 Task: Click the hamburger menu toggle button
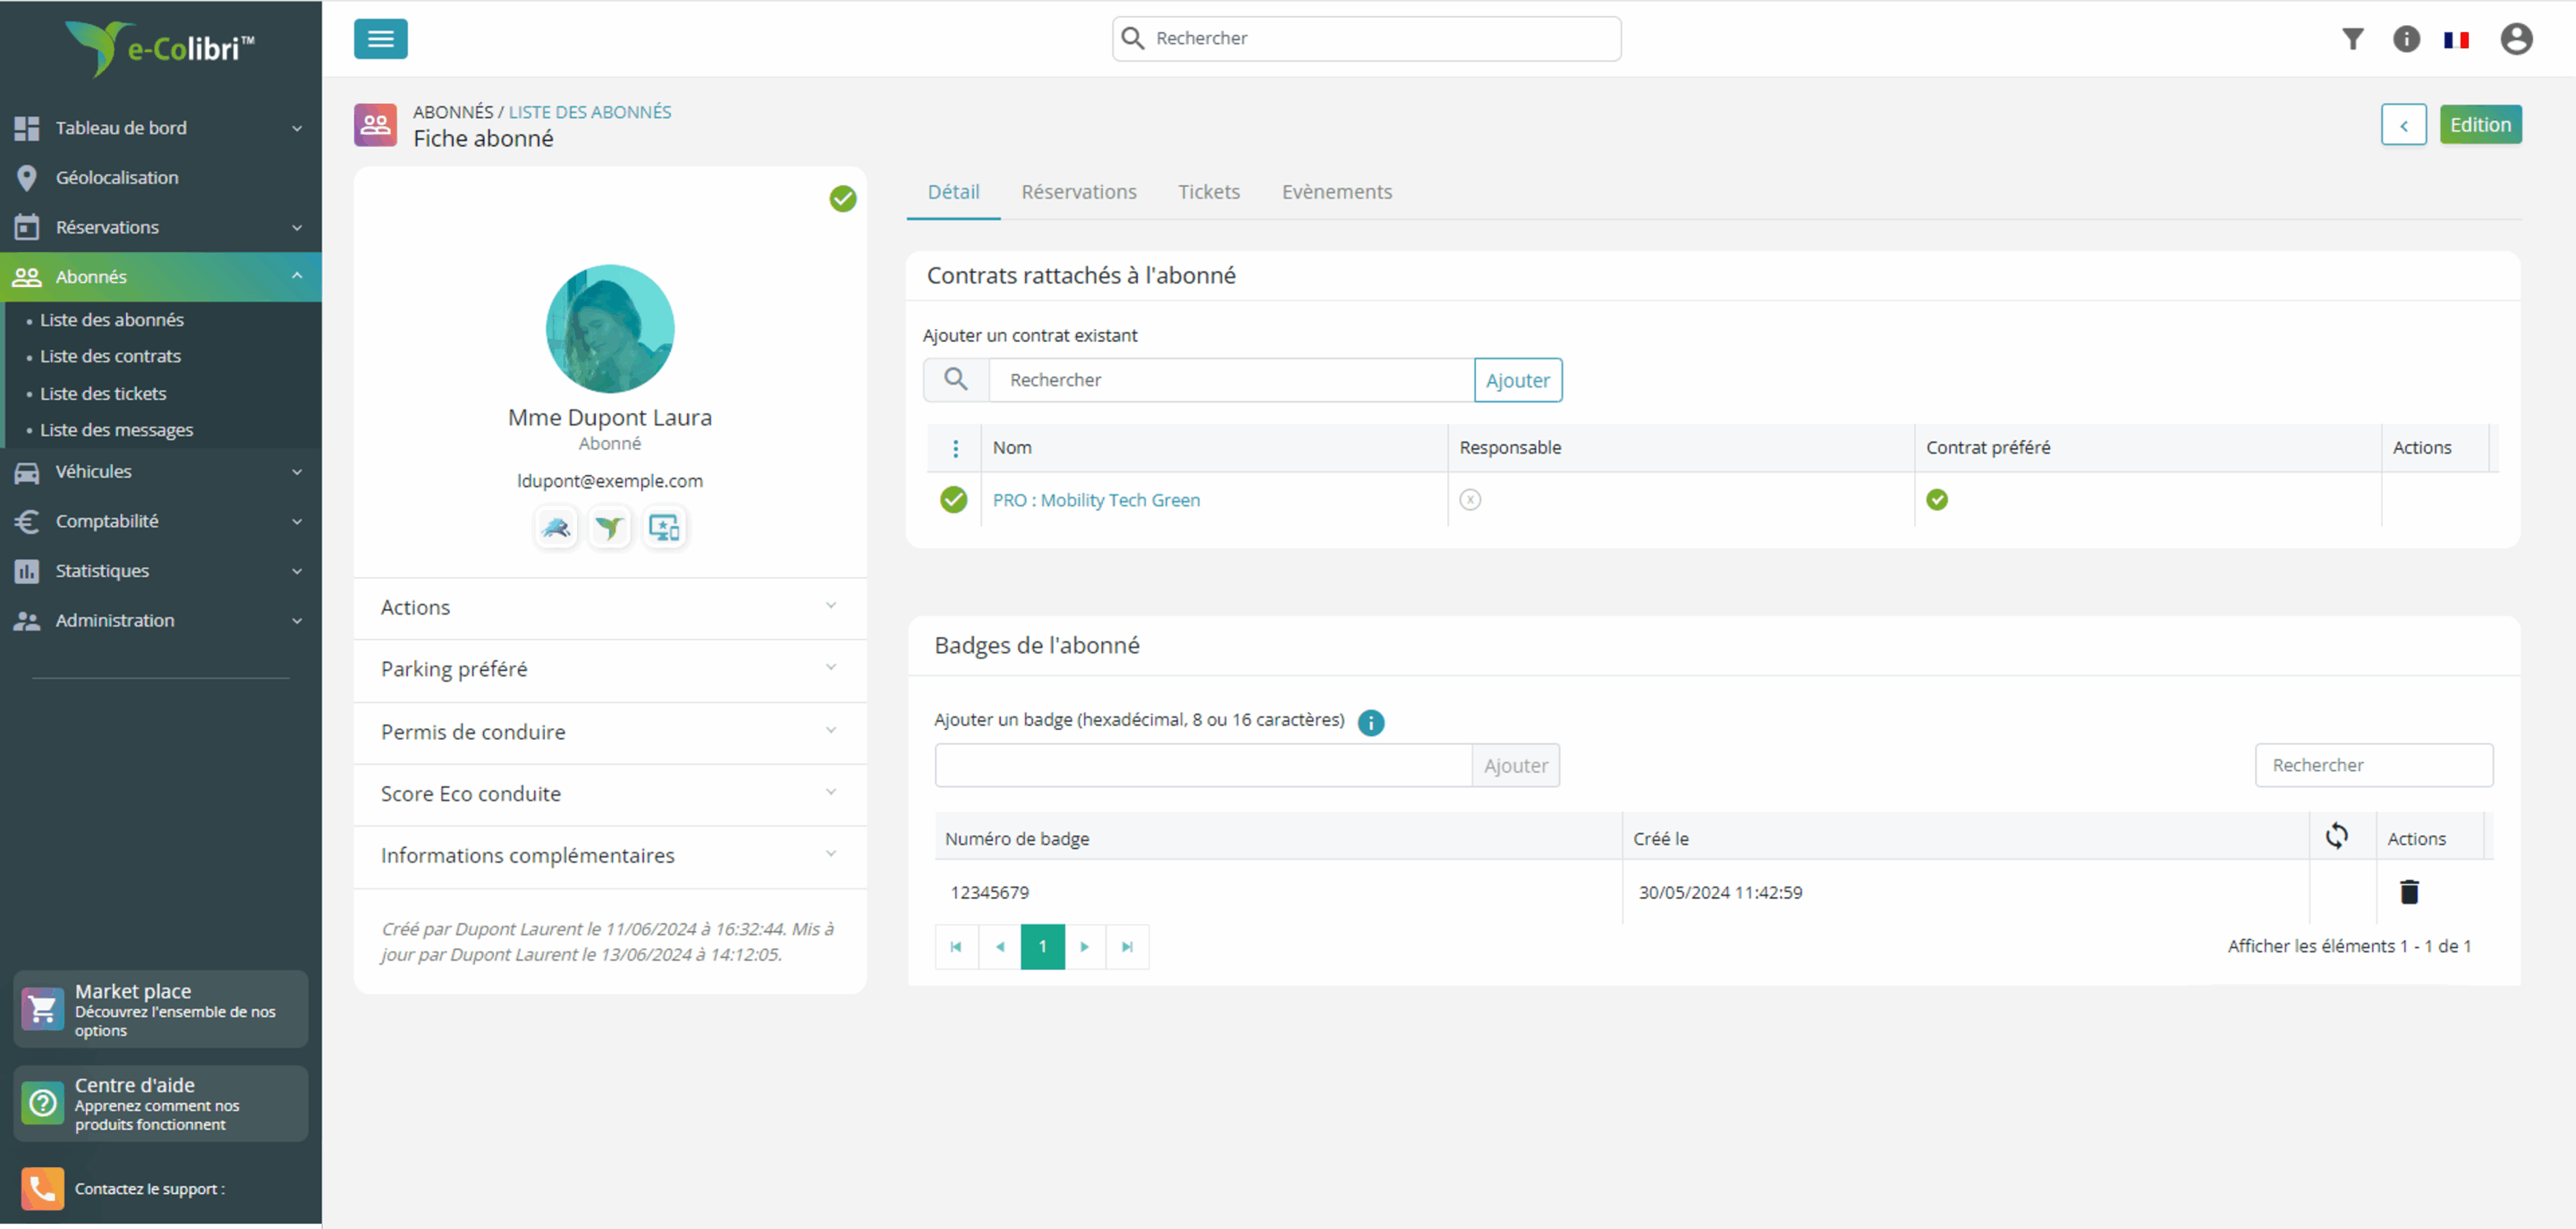(380, 39)
